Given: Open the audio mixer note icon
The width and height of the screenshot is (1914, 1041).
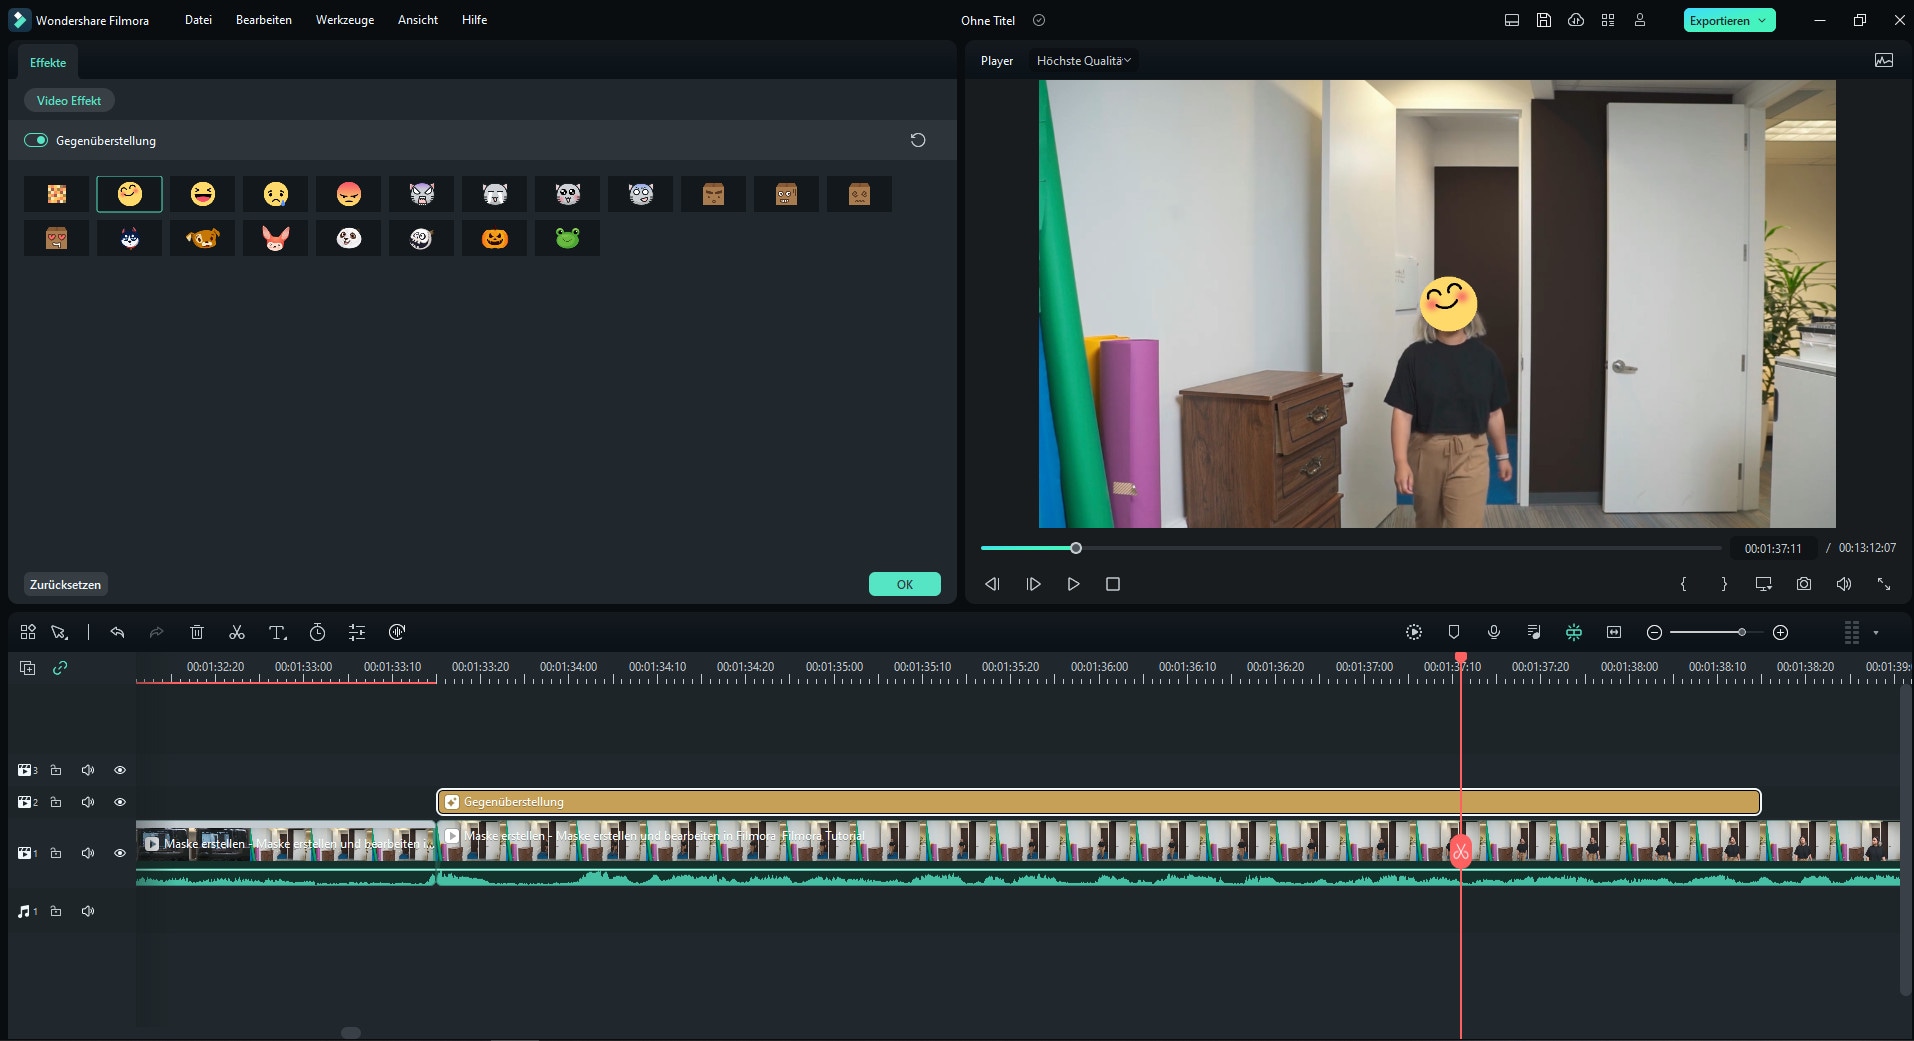Looking at the screenshot, I should (1534, 632).
